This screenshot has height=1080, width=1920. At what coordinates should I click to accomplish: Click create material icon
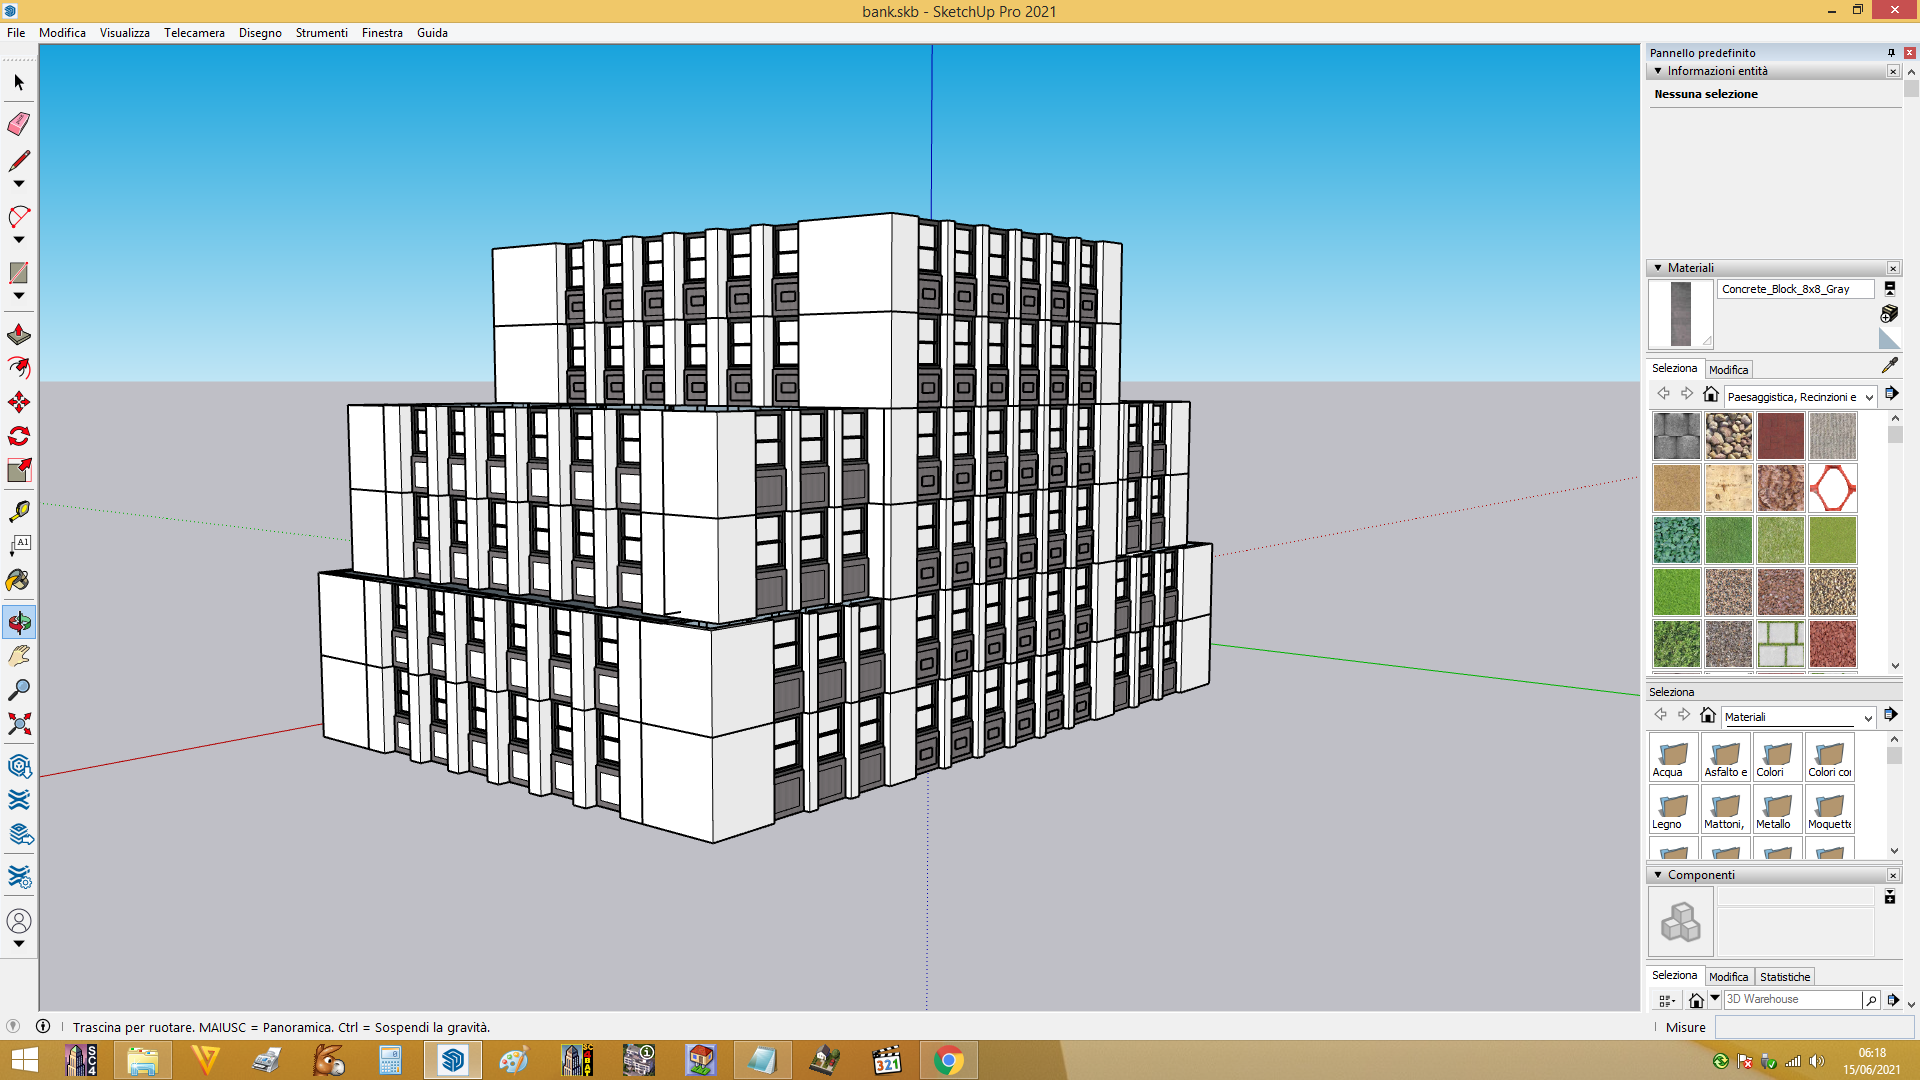(1889, 314)
